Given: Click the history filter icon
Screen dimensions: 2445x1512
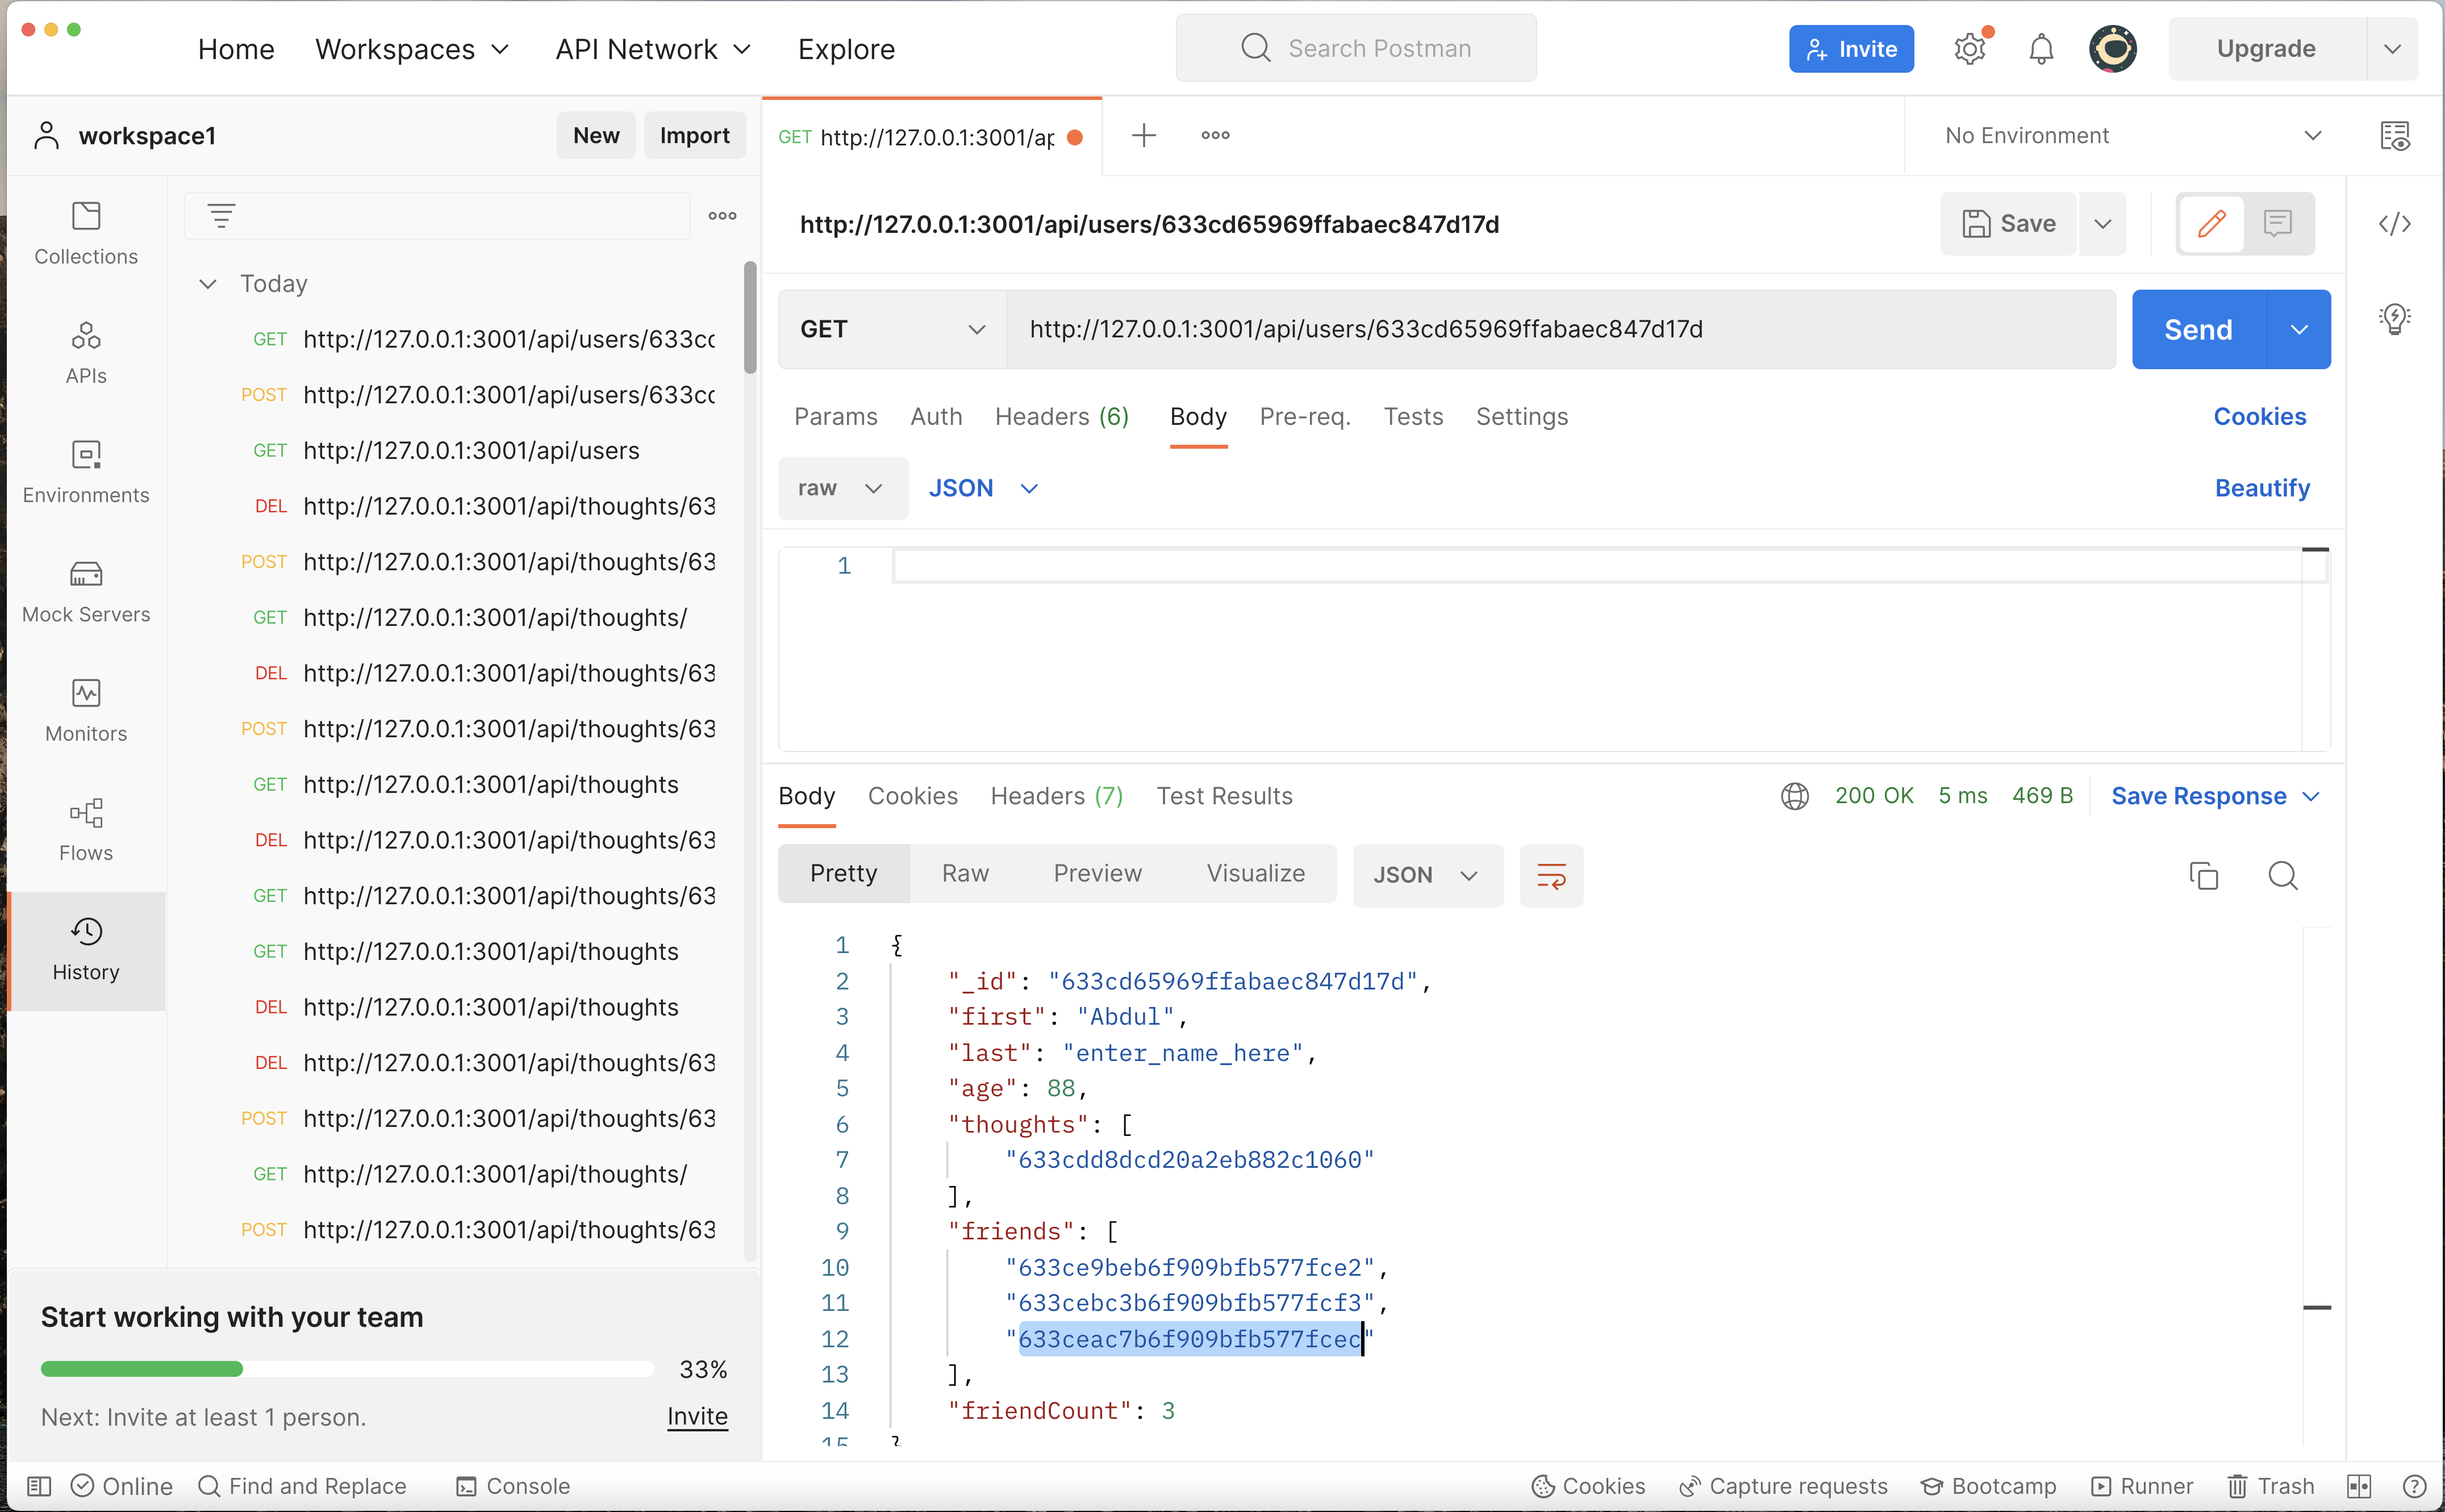Looking at the screenshot, I should coord(221,215).
